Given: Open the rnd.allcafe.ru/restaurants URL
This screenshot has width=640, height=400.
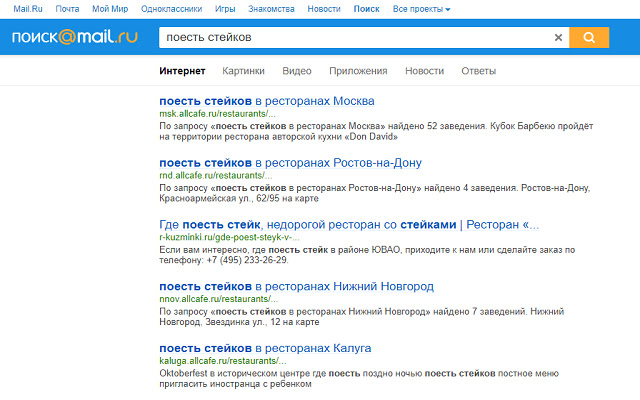Looking at the screenshot, I should point(216,176).
